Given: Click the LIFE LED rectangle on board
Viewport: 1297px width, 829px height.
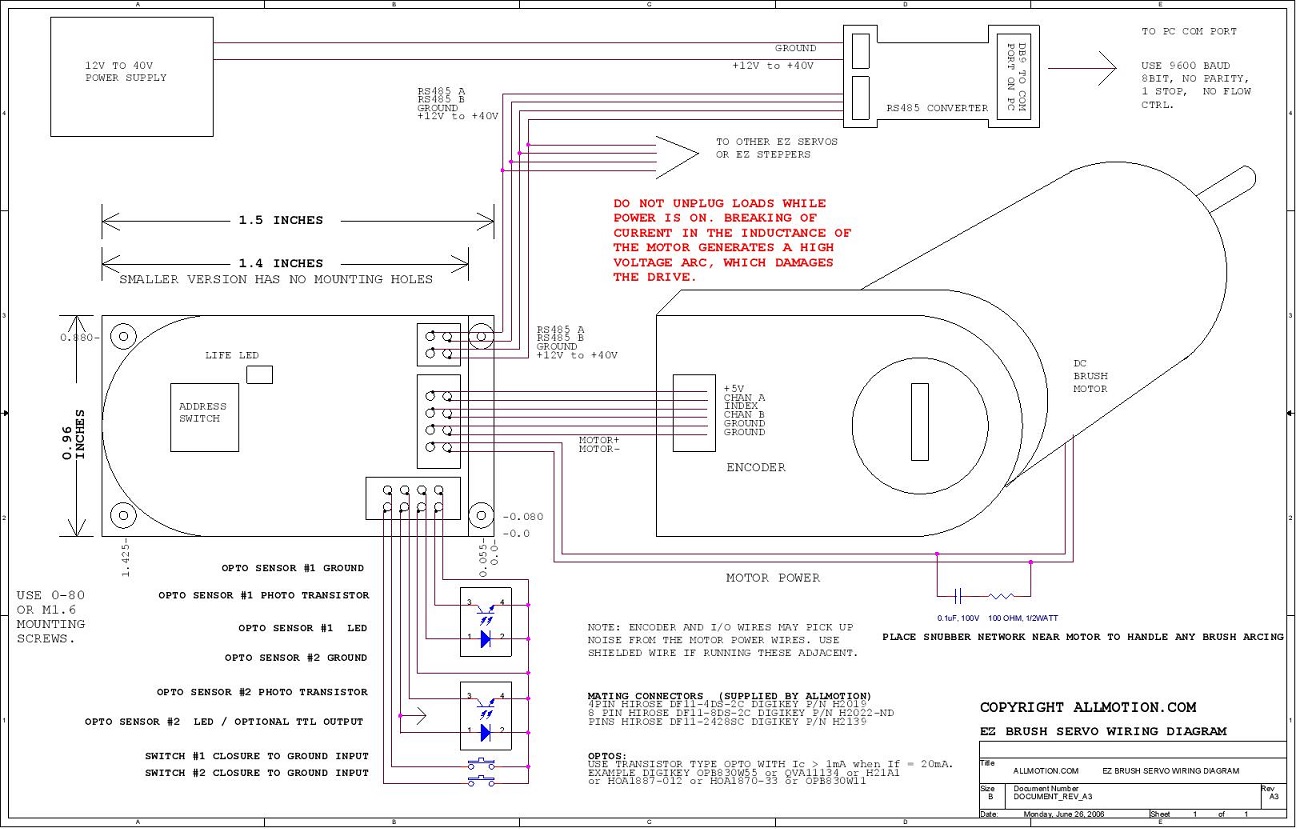Looking at the screenshot, I should tap(259, 374).
